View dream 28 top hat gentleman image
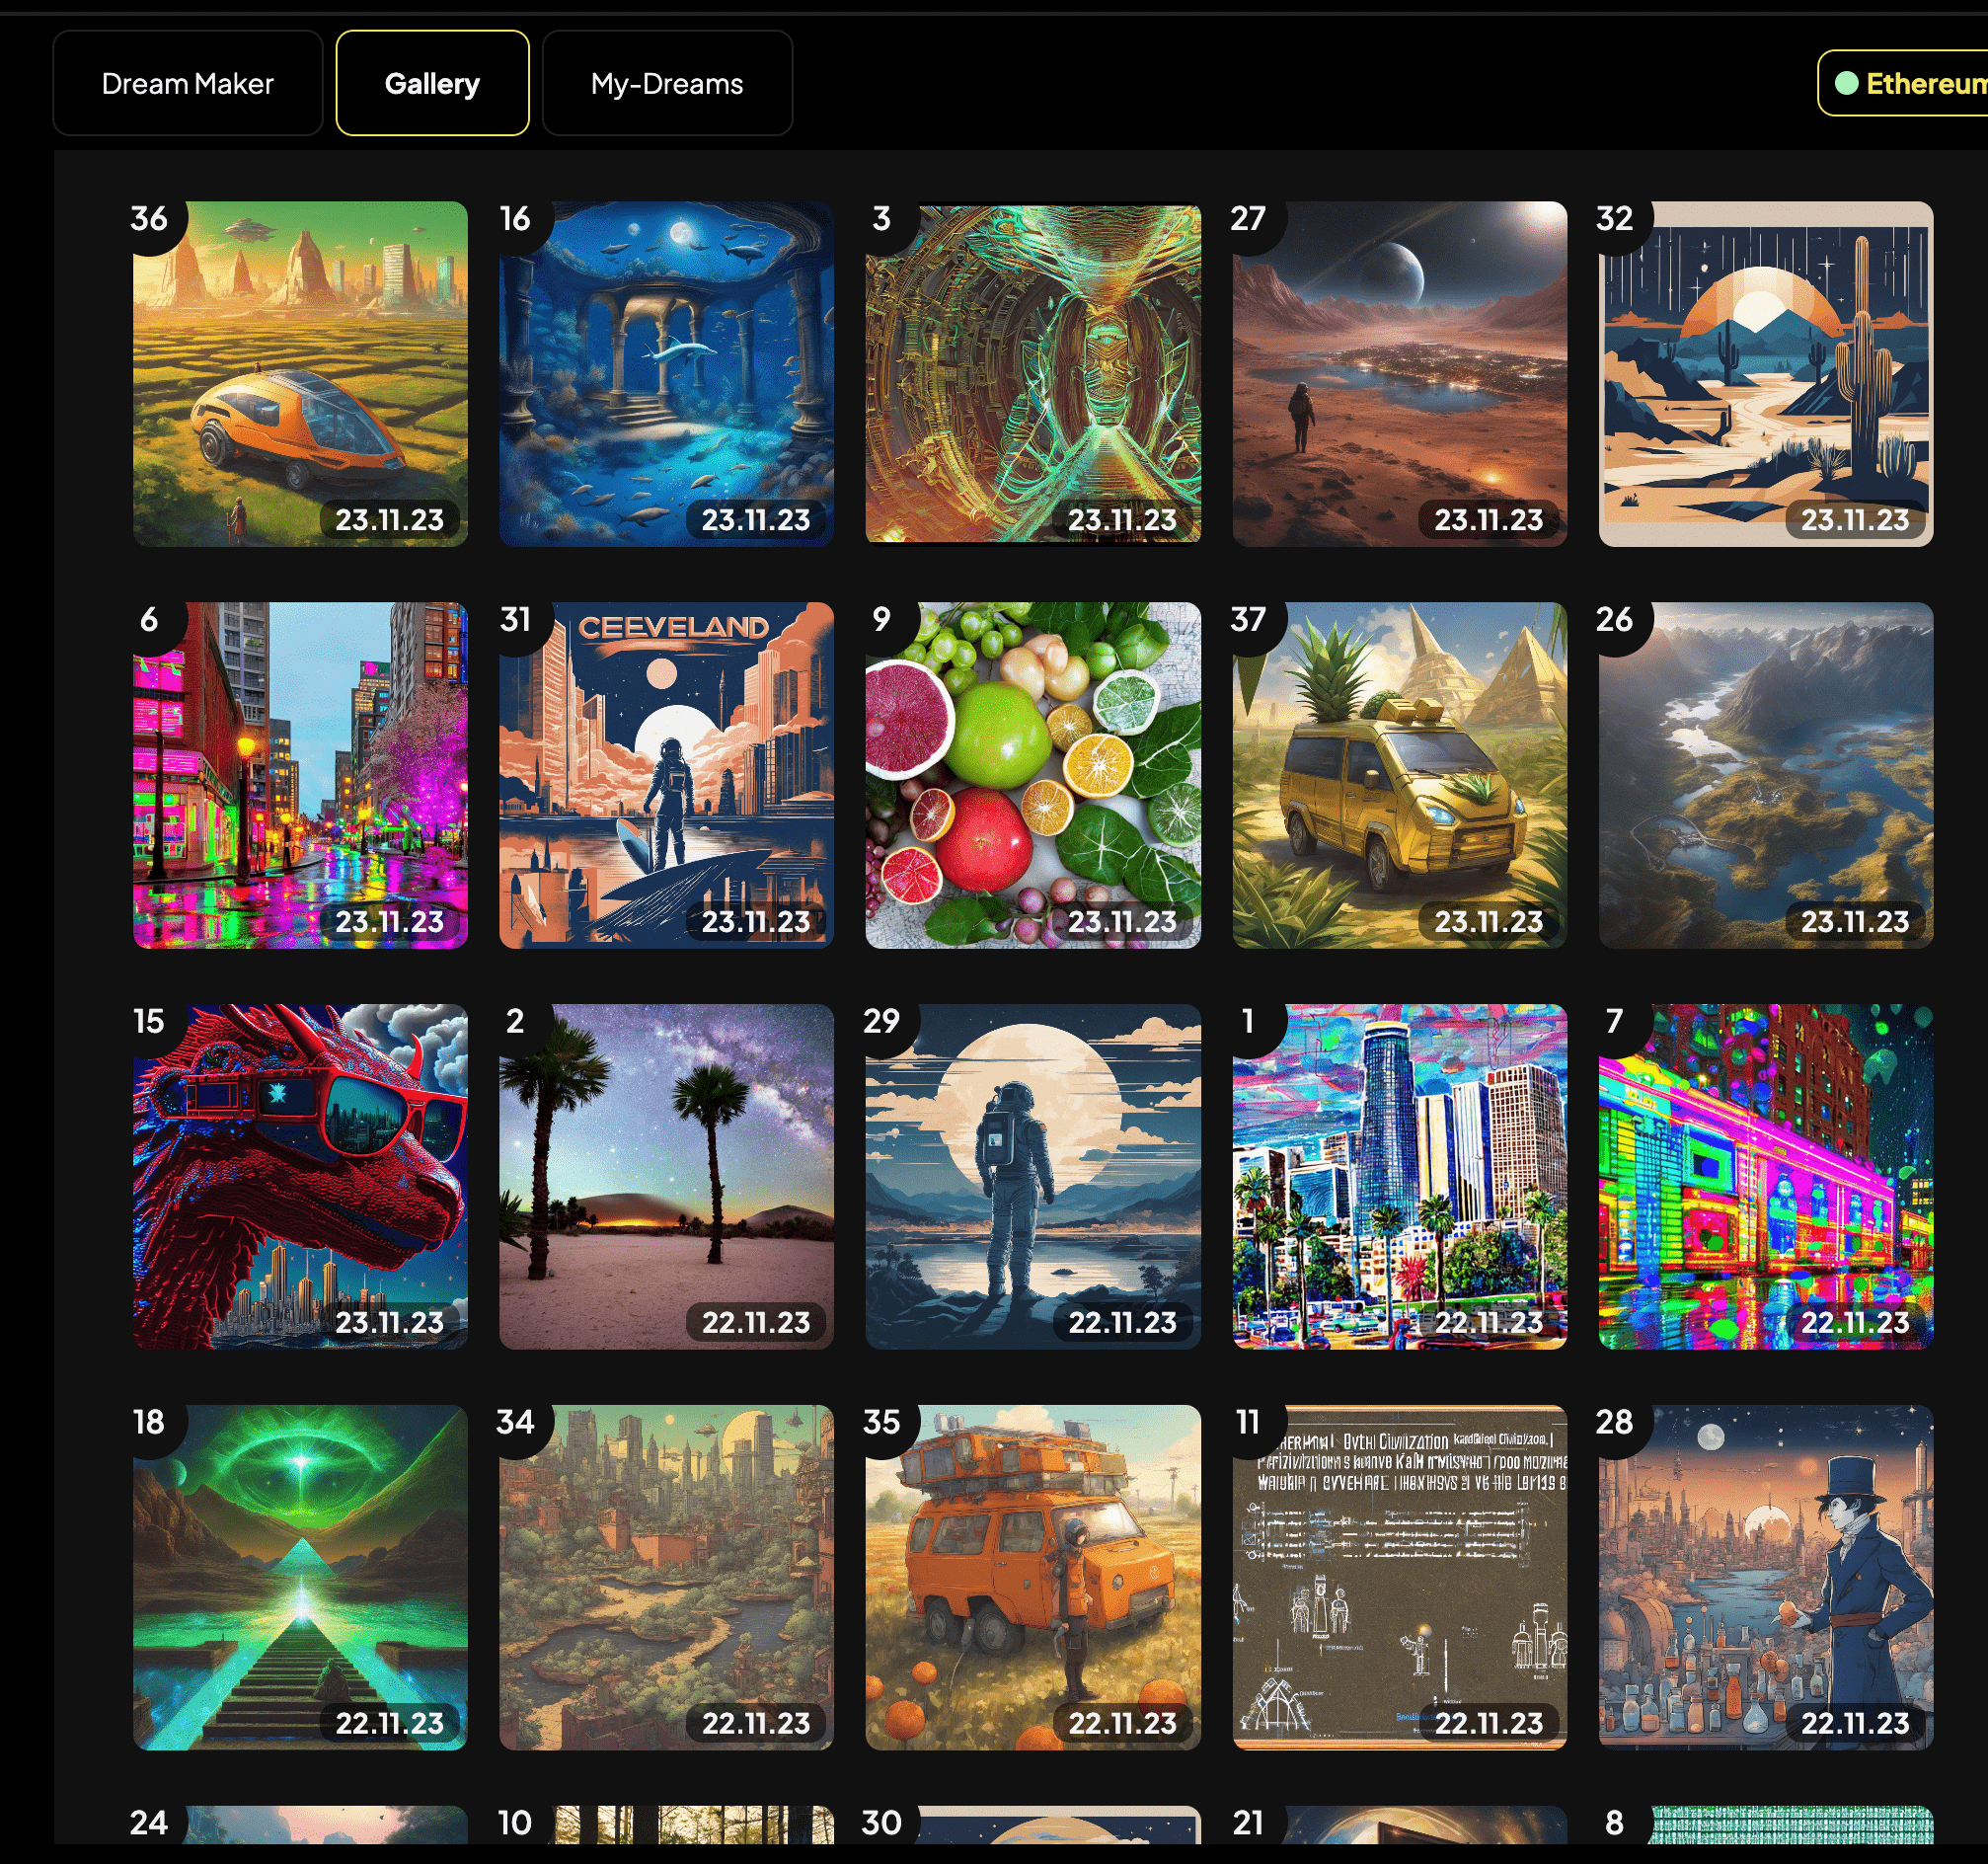The height and width of the screenshot is (1864, 1988). [x=1765, y=1577]
